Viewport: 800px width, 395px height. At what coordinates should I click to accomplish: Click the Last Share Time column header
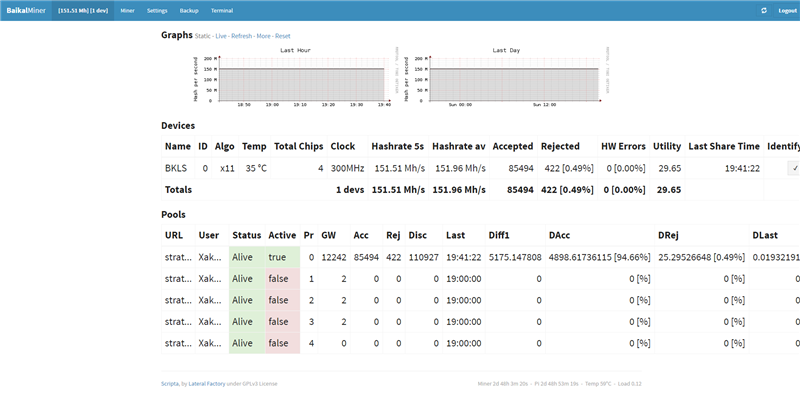click(x=724, y=146)
